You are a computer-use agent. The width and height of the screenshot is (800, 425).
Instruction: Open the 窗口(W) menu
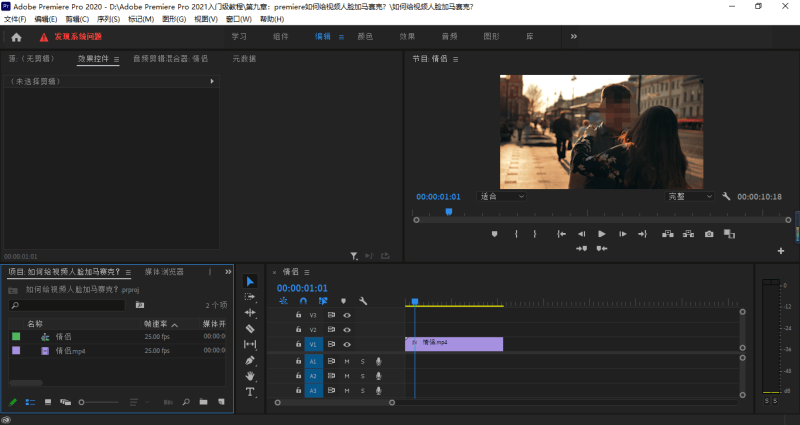[239, 19]
